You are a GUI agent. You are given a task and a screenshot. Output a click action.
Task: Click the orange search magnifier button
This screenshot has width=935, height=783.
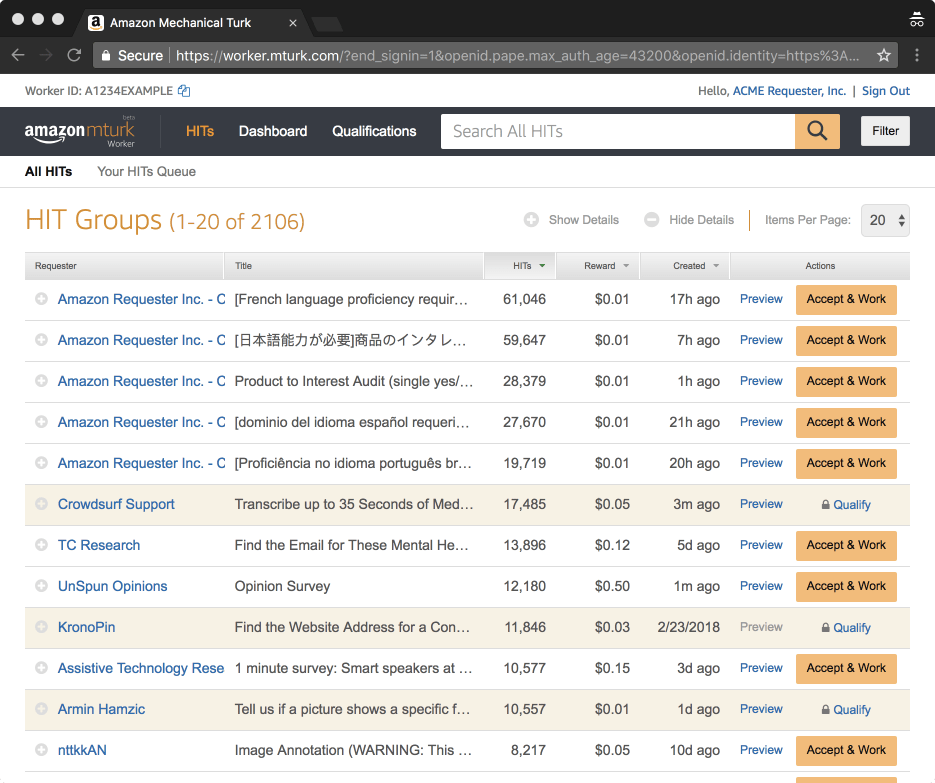[x=817, y=131]
